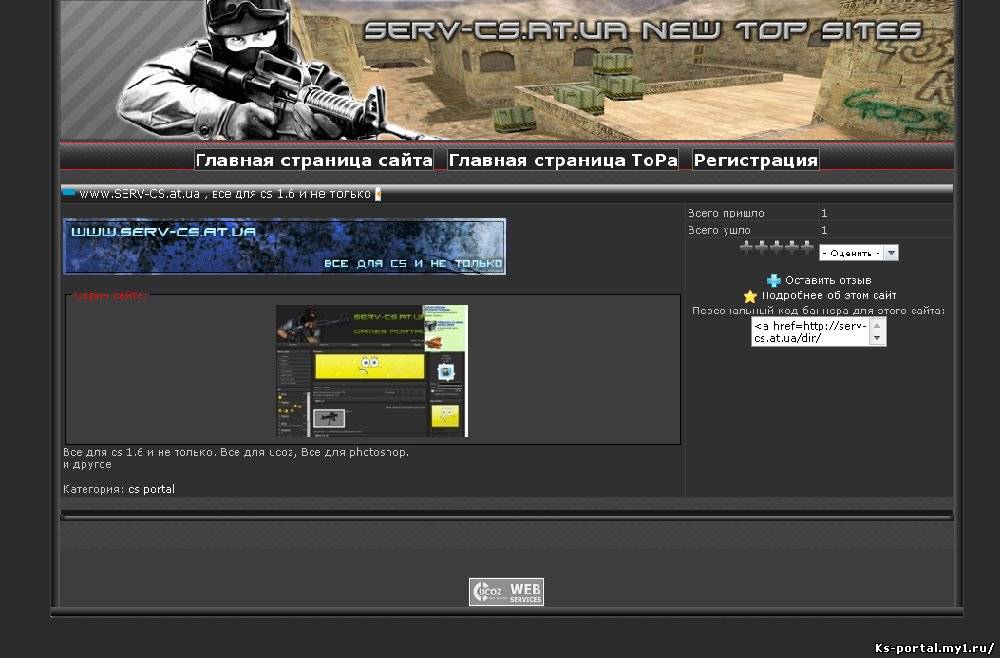Image resolution: width=1000 pixels, height=658 pixels.
Task: Click the blue plus icon near Оставить отзыв
Action: click(774, 281)
